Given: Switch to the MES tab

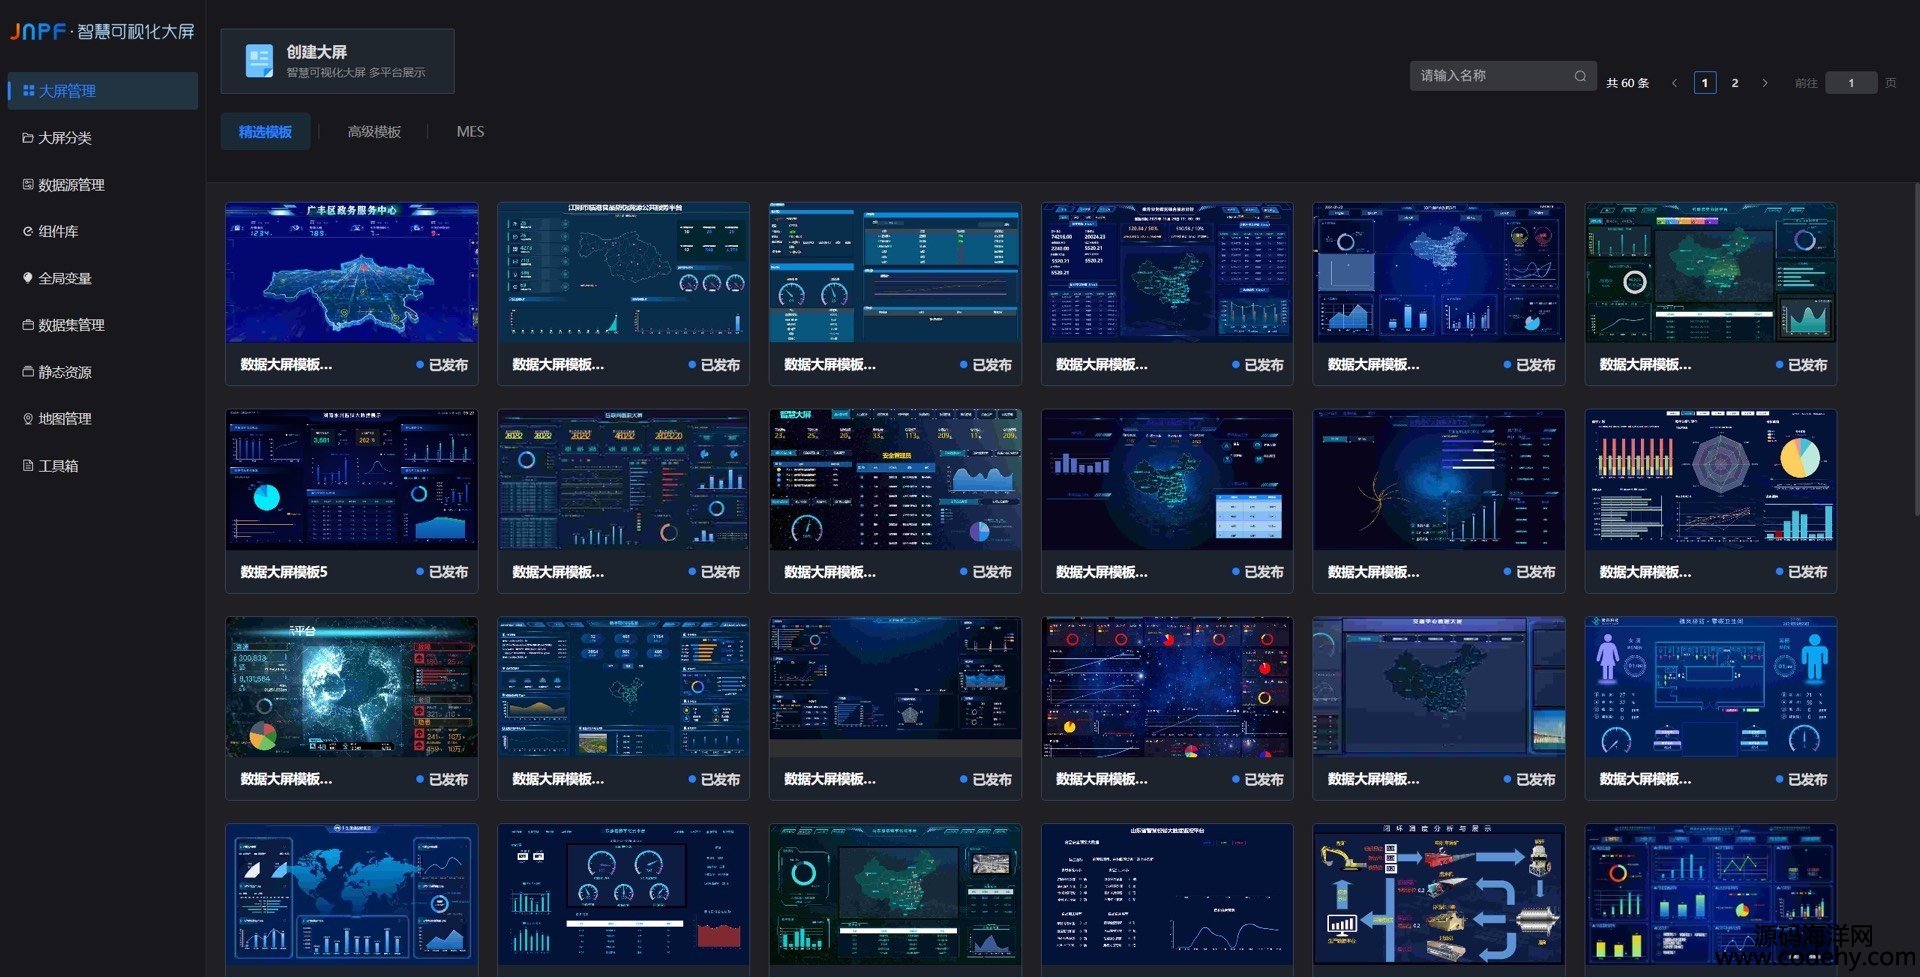Looking at the screenshot, I should tap(470, 132).
